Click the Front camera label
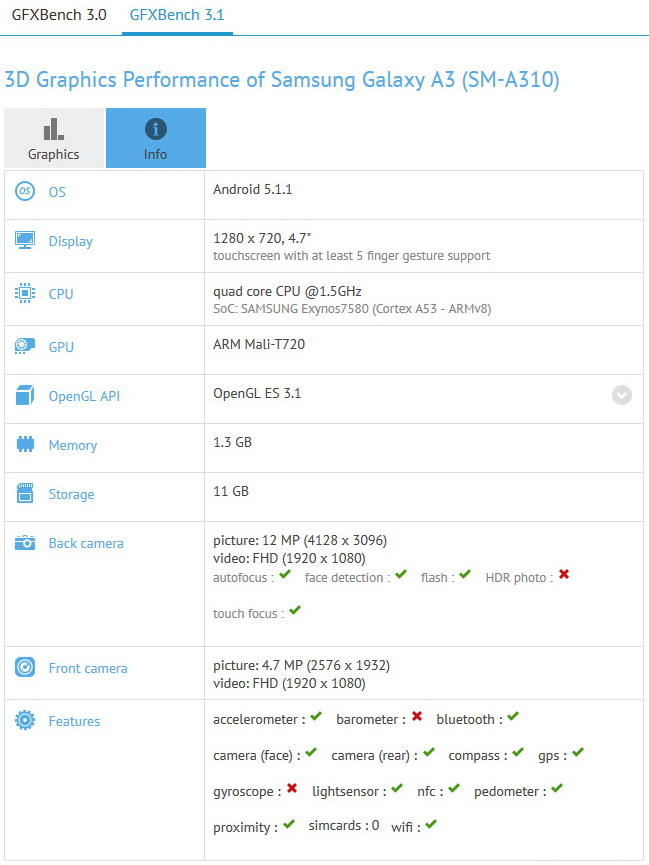This screenshot has height=865, width=649. coord(88,668)
